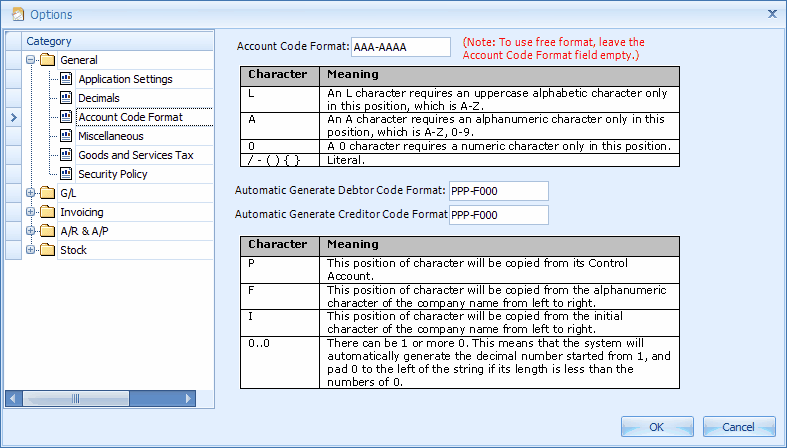Select the Stock category label
The width and height of the screenshot is (787, 448).
(73, 250)
